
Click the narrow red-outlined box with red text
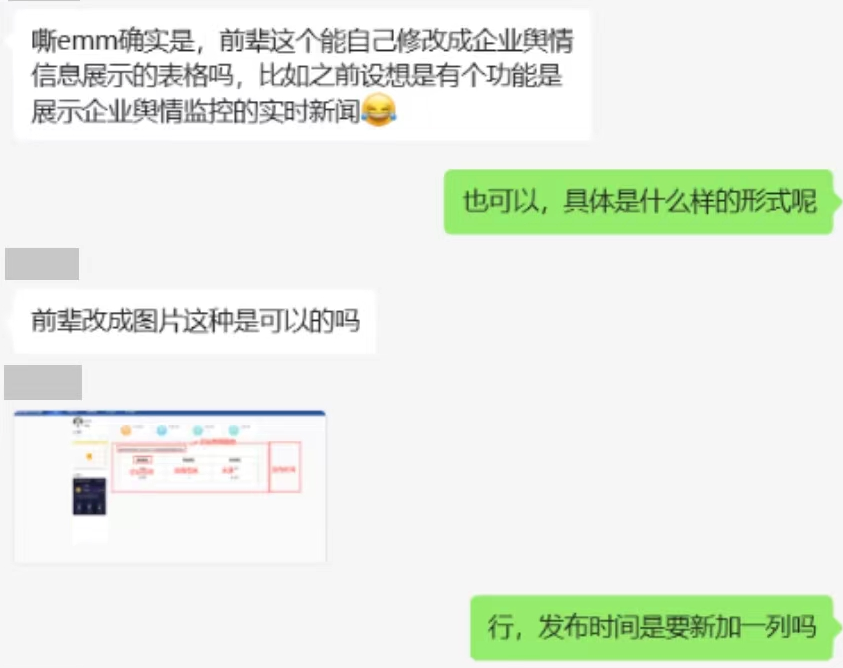click(284, 467)
